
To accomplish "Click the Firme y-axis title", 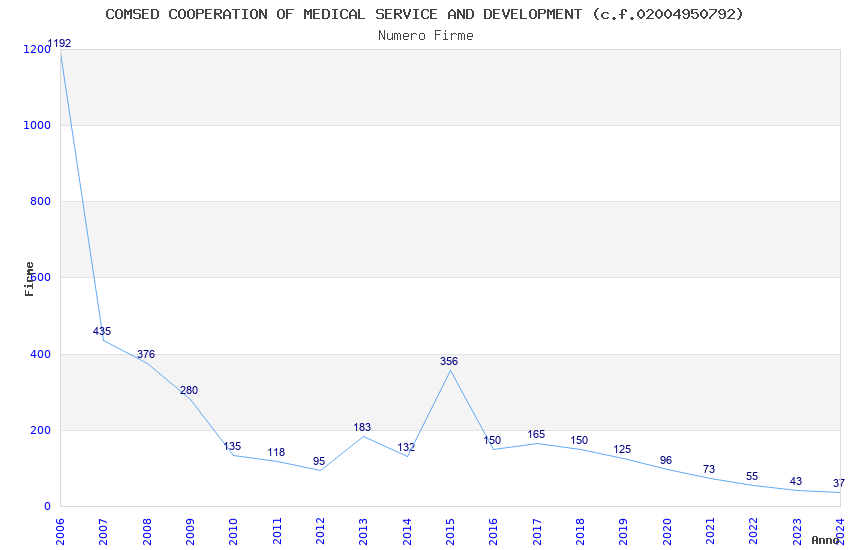I will 30,278.
